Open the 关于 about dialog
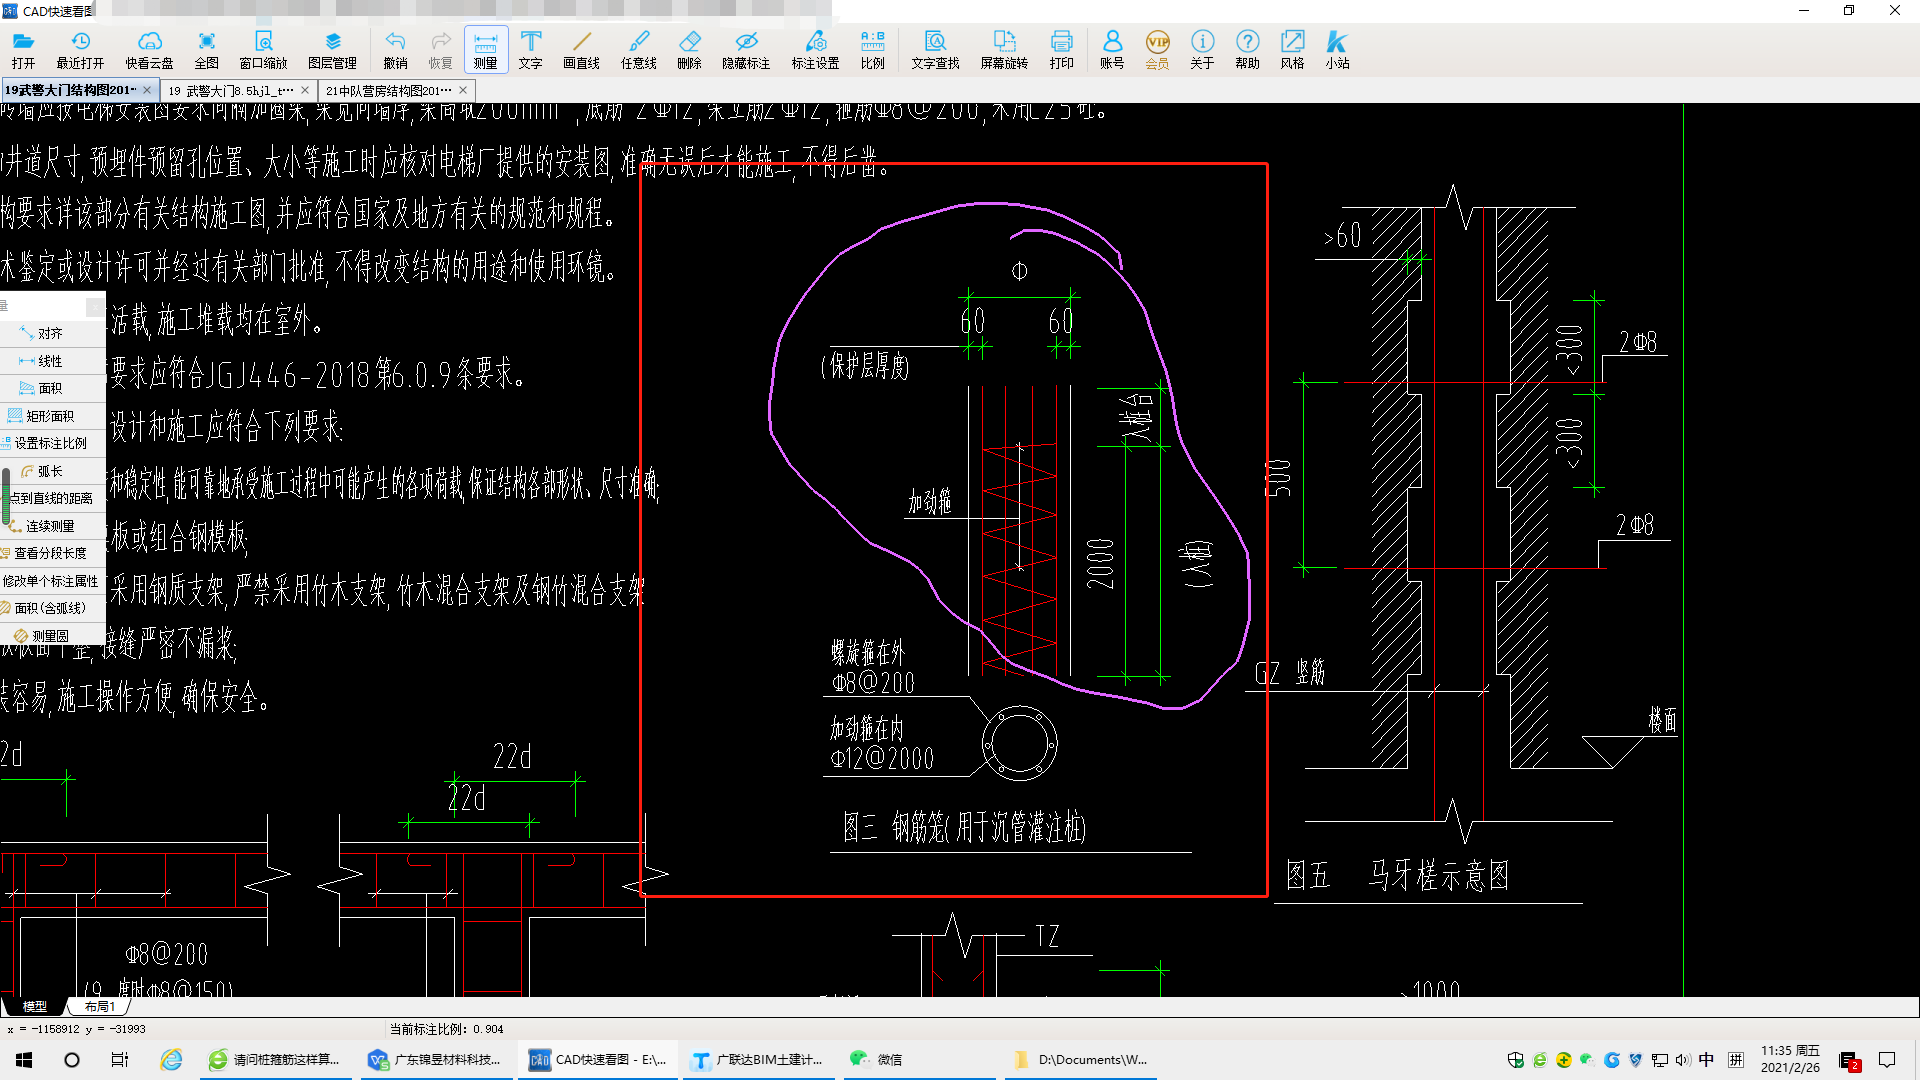 pyautogui.click(x=1202, y=49)
